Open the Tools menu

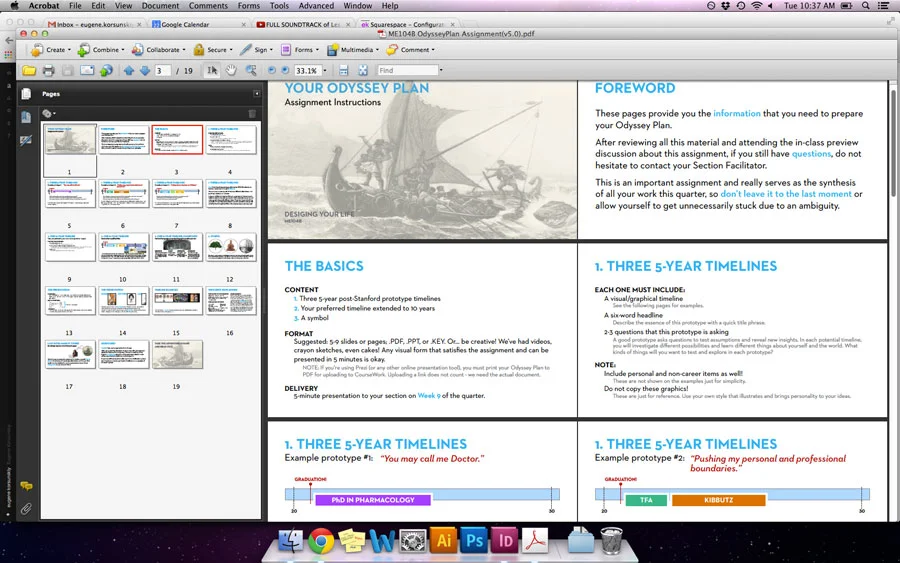pos(279,6)
